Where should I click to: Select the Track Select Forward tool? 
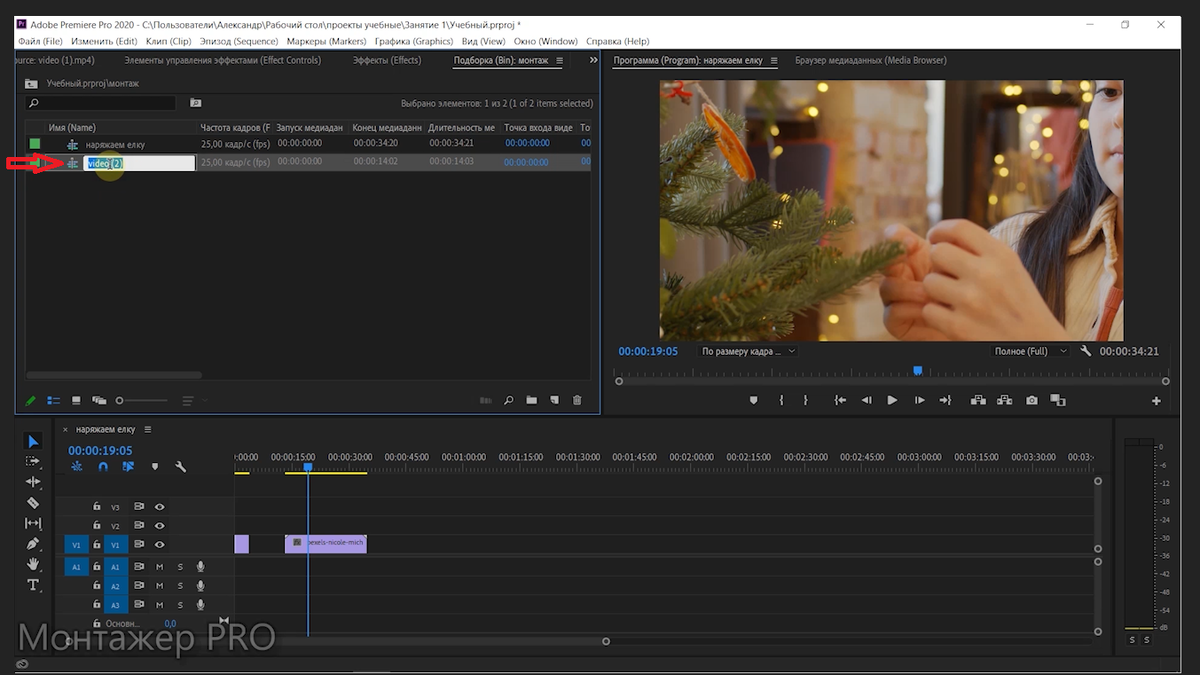click(x=33, y=461)
